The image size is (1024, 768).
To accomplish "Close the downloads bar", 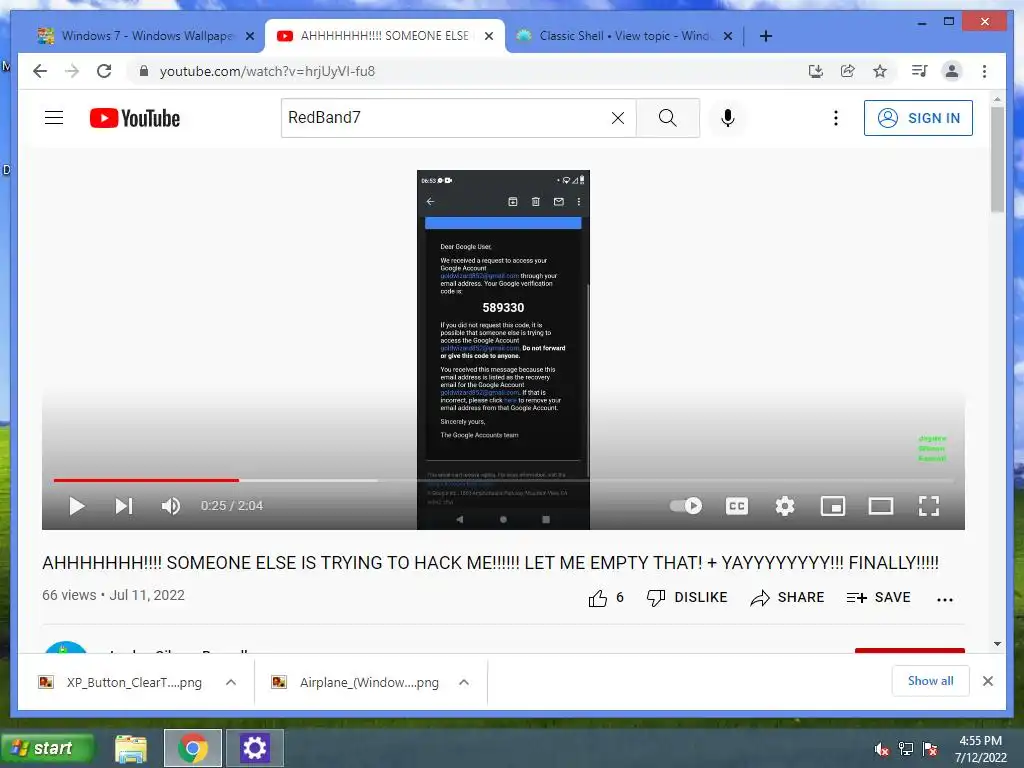I will (988, 681).
